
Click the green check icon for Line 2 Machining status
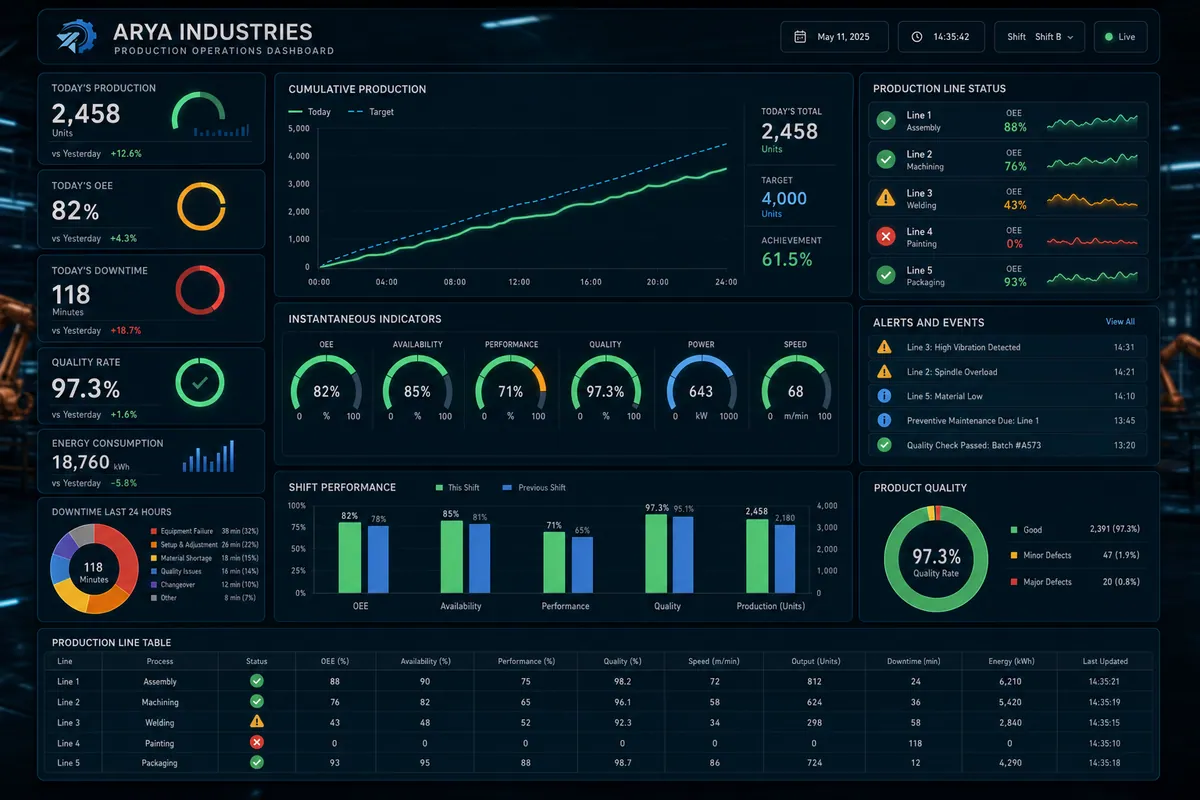tap(885, 159)
